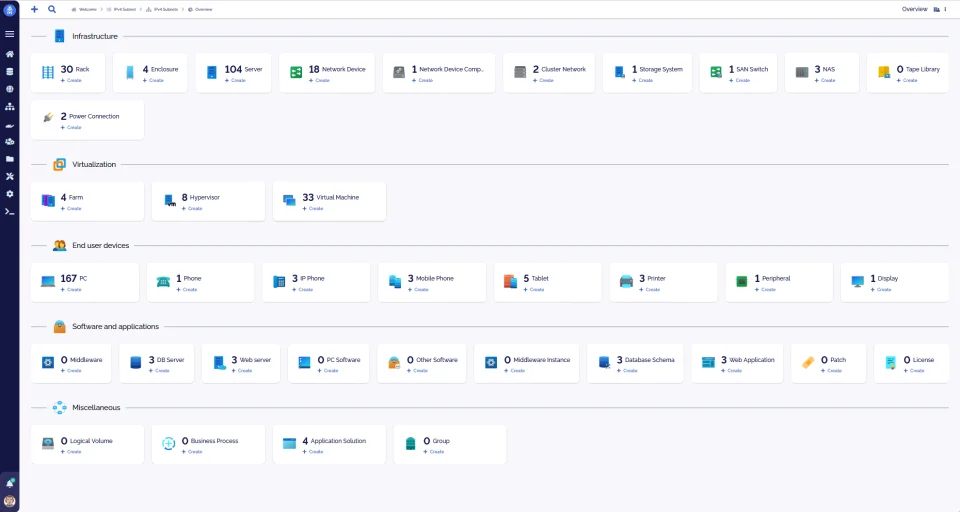Image resolution: width=960 pixels, height=512 pixels.
Task: Click Create under the Group card
Action: click(434, 451)
